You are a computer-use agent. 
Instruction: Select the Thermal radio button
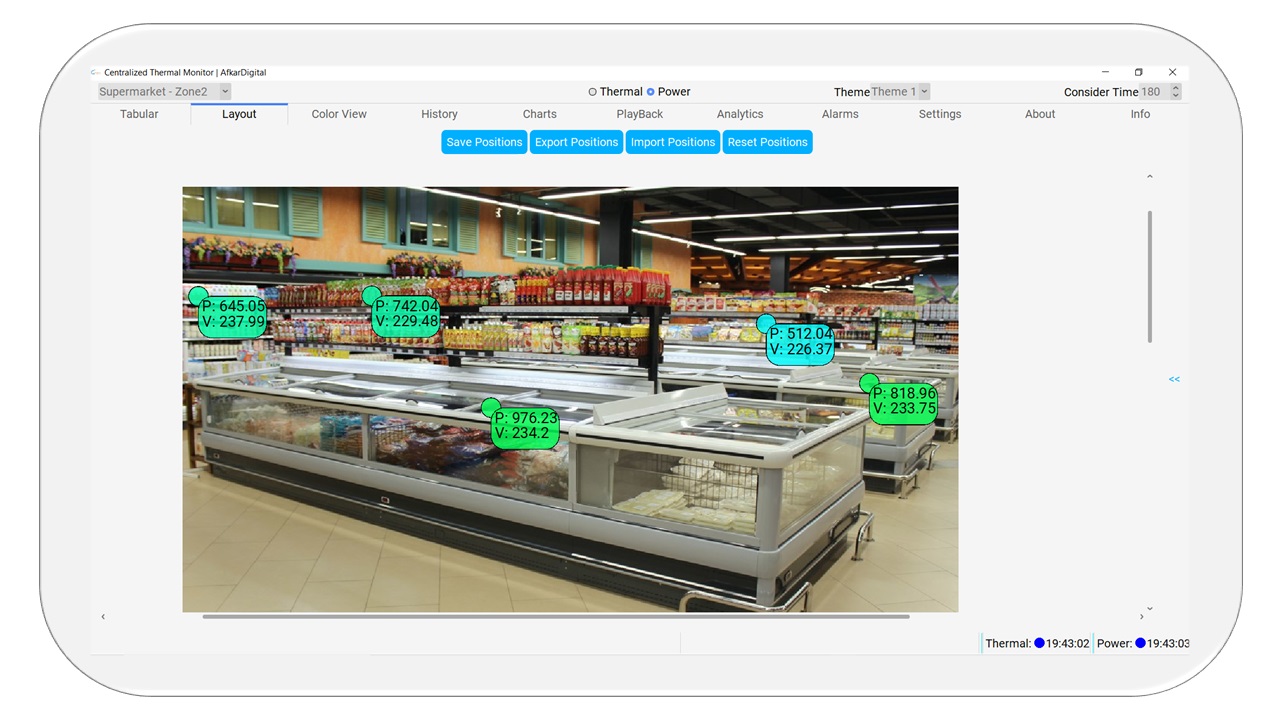(592, 92)
